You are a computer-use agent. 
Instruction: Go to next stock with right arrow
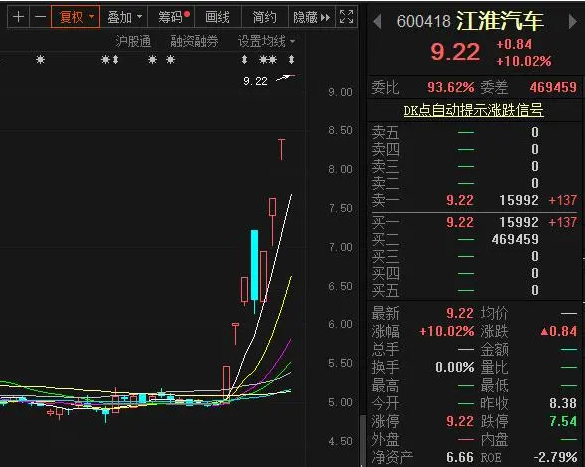572,21
